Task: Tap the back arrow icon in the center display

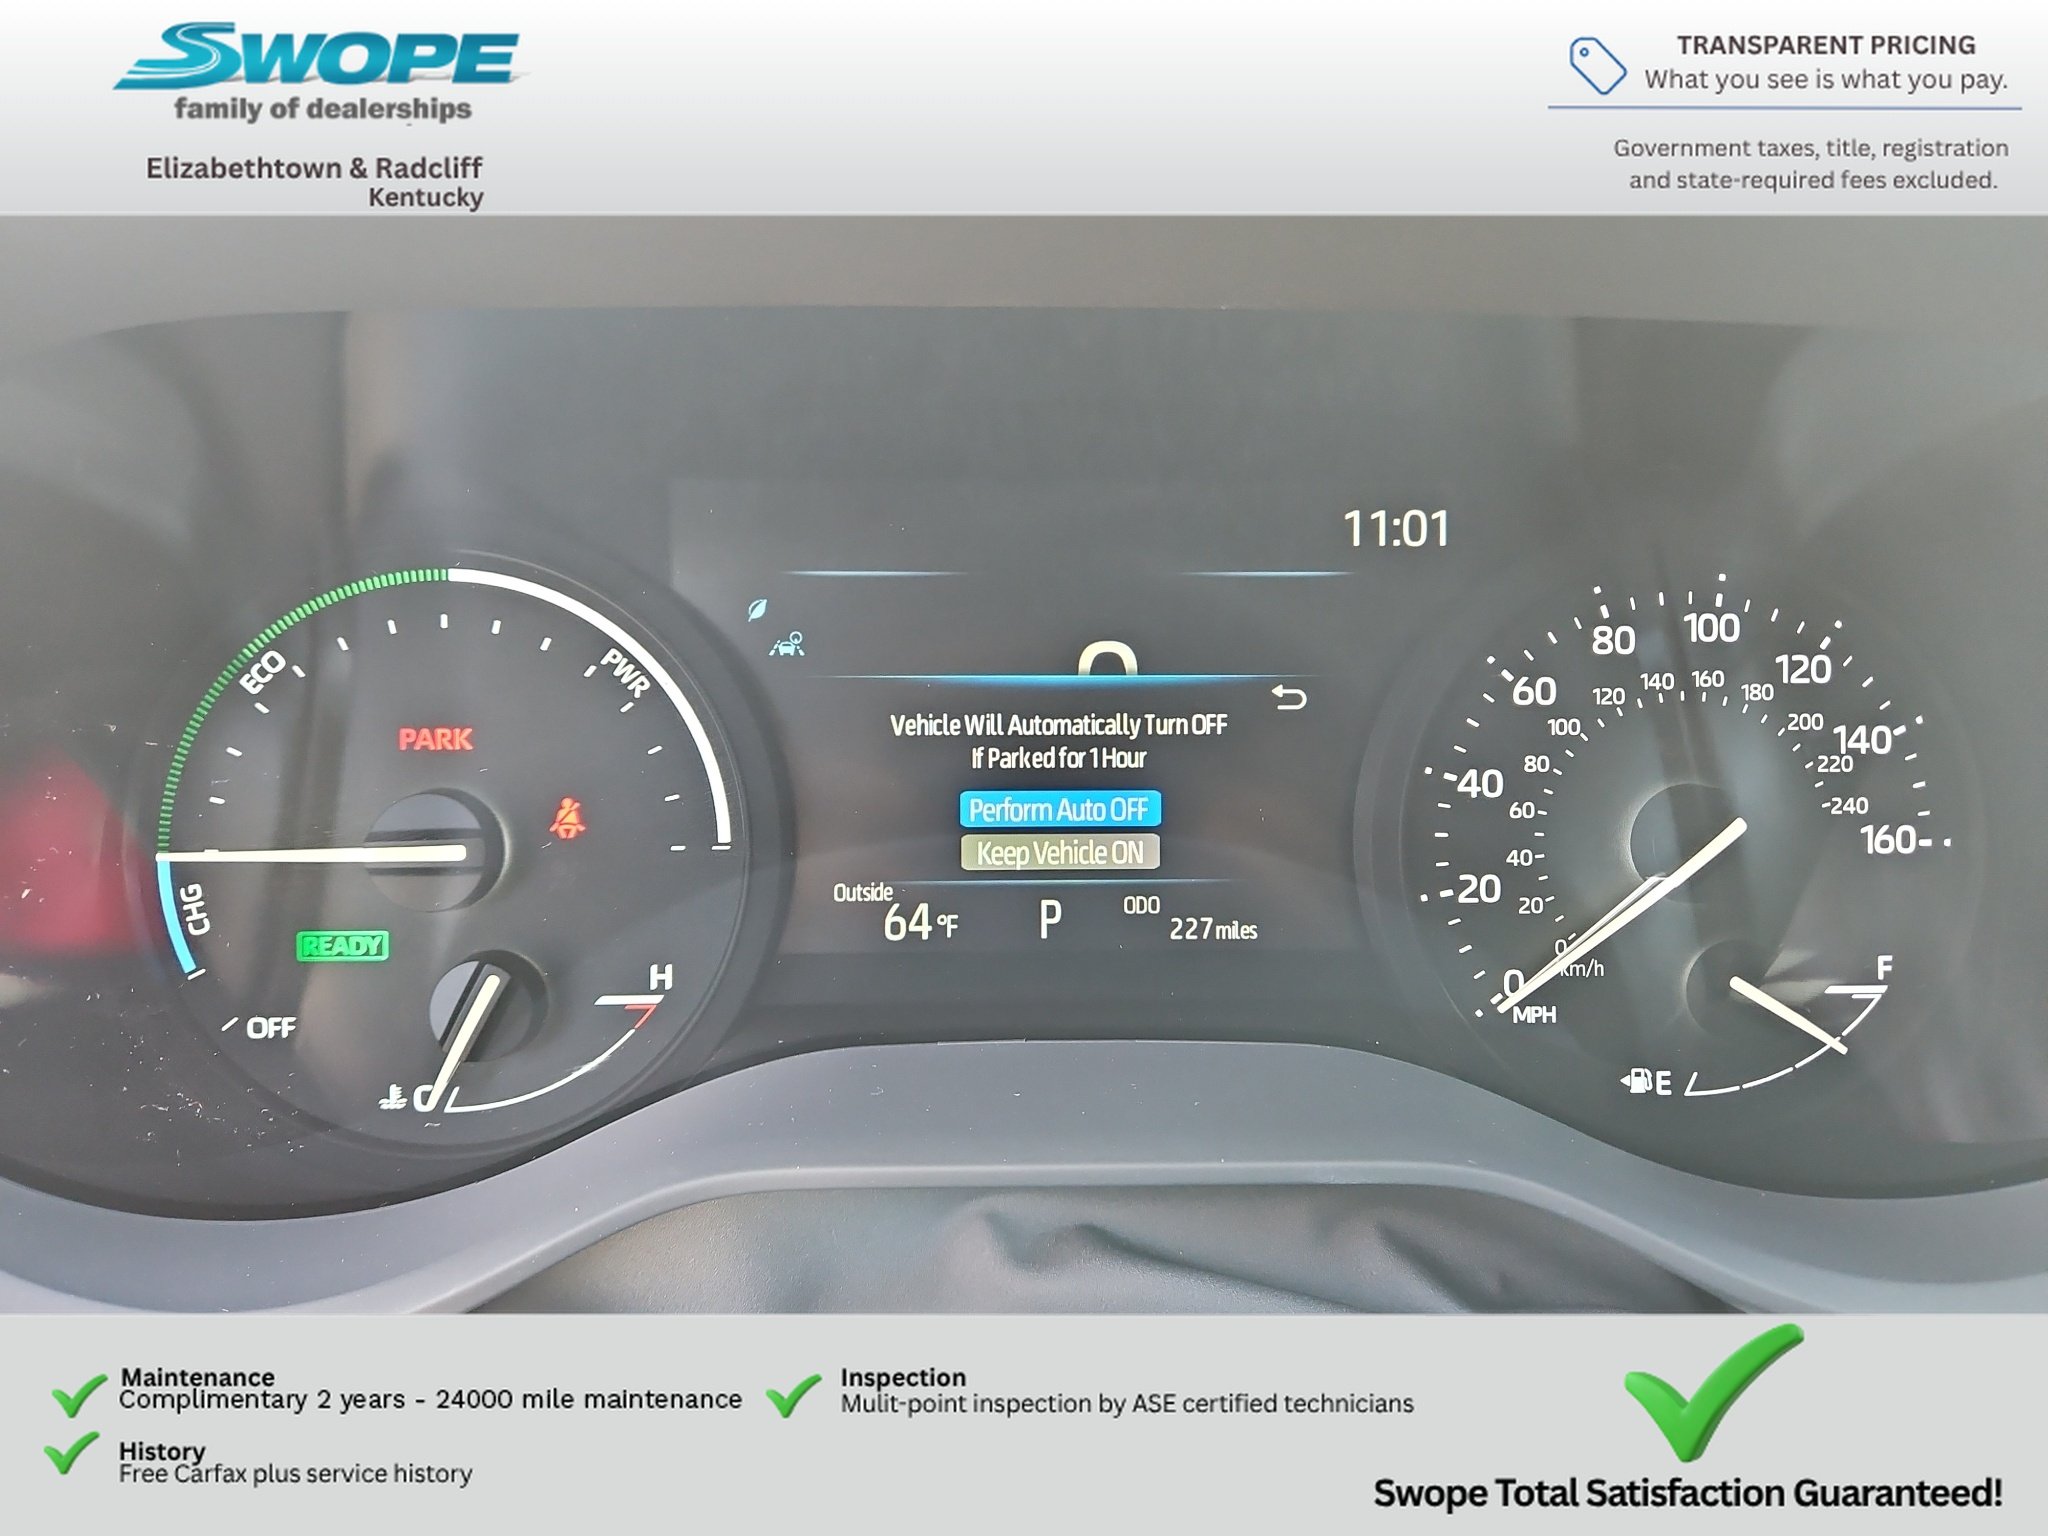Action: point(1289,697)
